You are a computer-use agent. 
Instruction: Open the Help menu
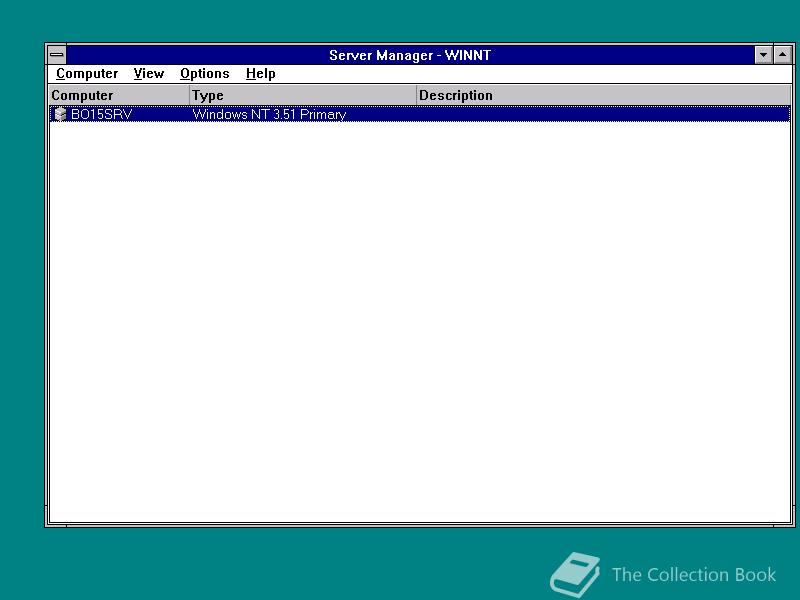260,73
